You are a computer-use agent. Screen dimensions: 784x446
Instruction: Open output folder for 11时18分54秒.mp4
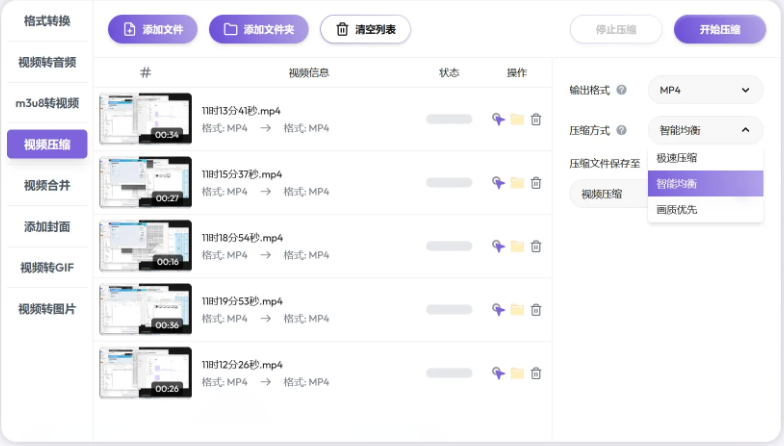517,246
